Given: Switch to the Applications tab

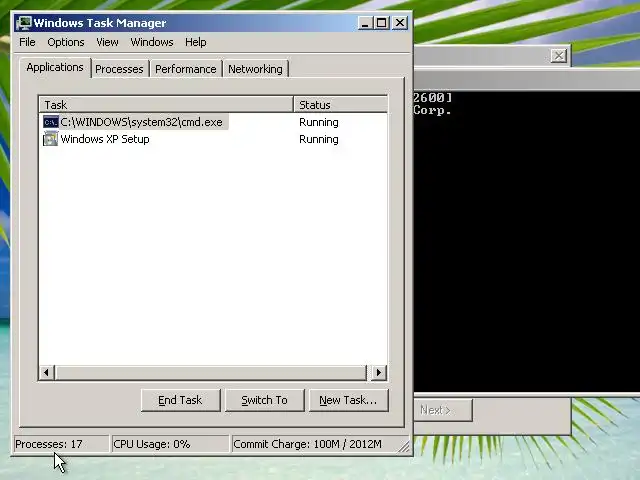Looking at the screenshot, I should [x=55, y=67].
